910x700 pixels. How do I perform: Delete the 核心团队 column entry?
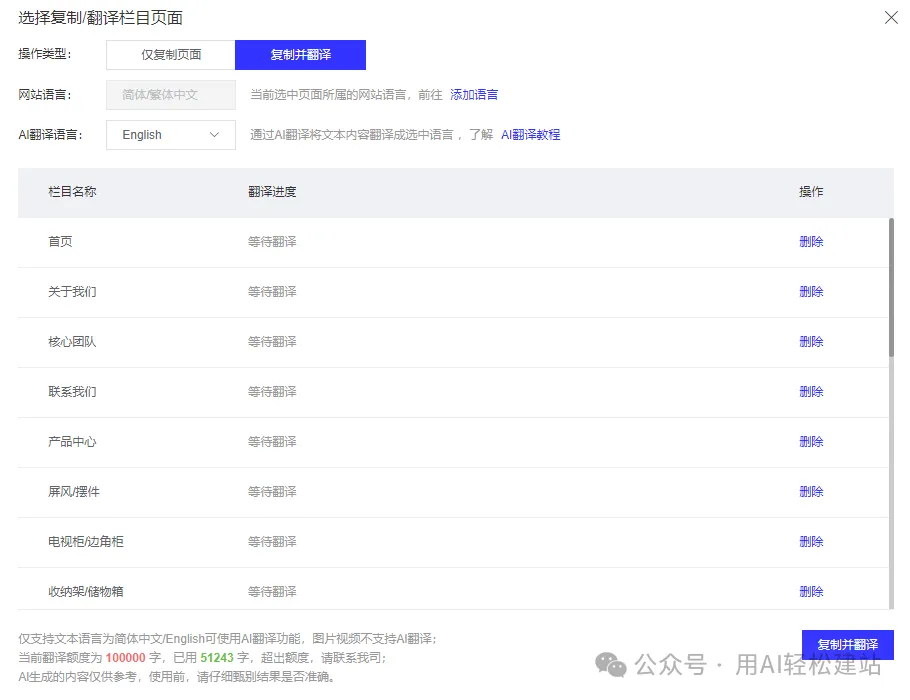tap(811, 341)
